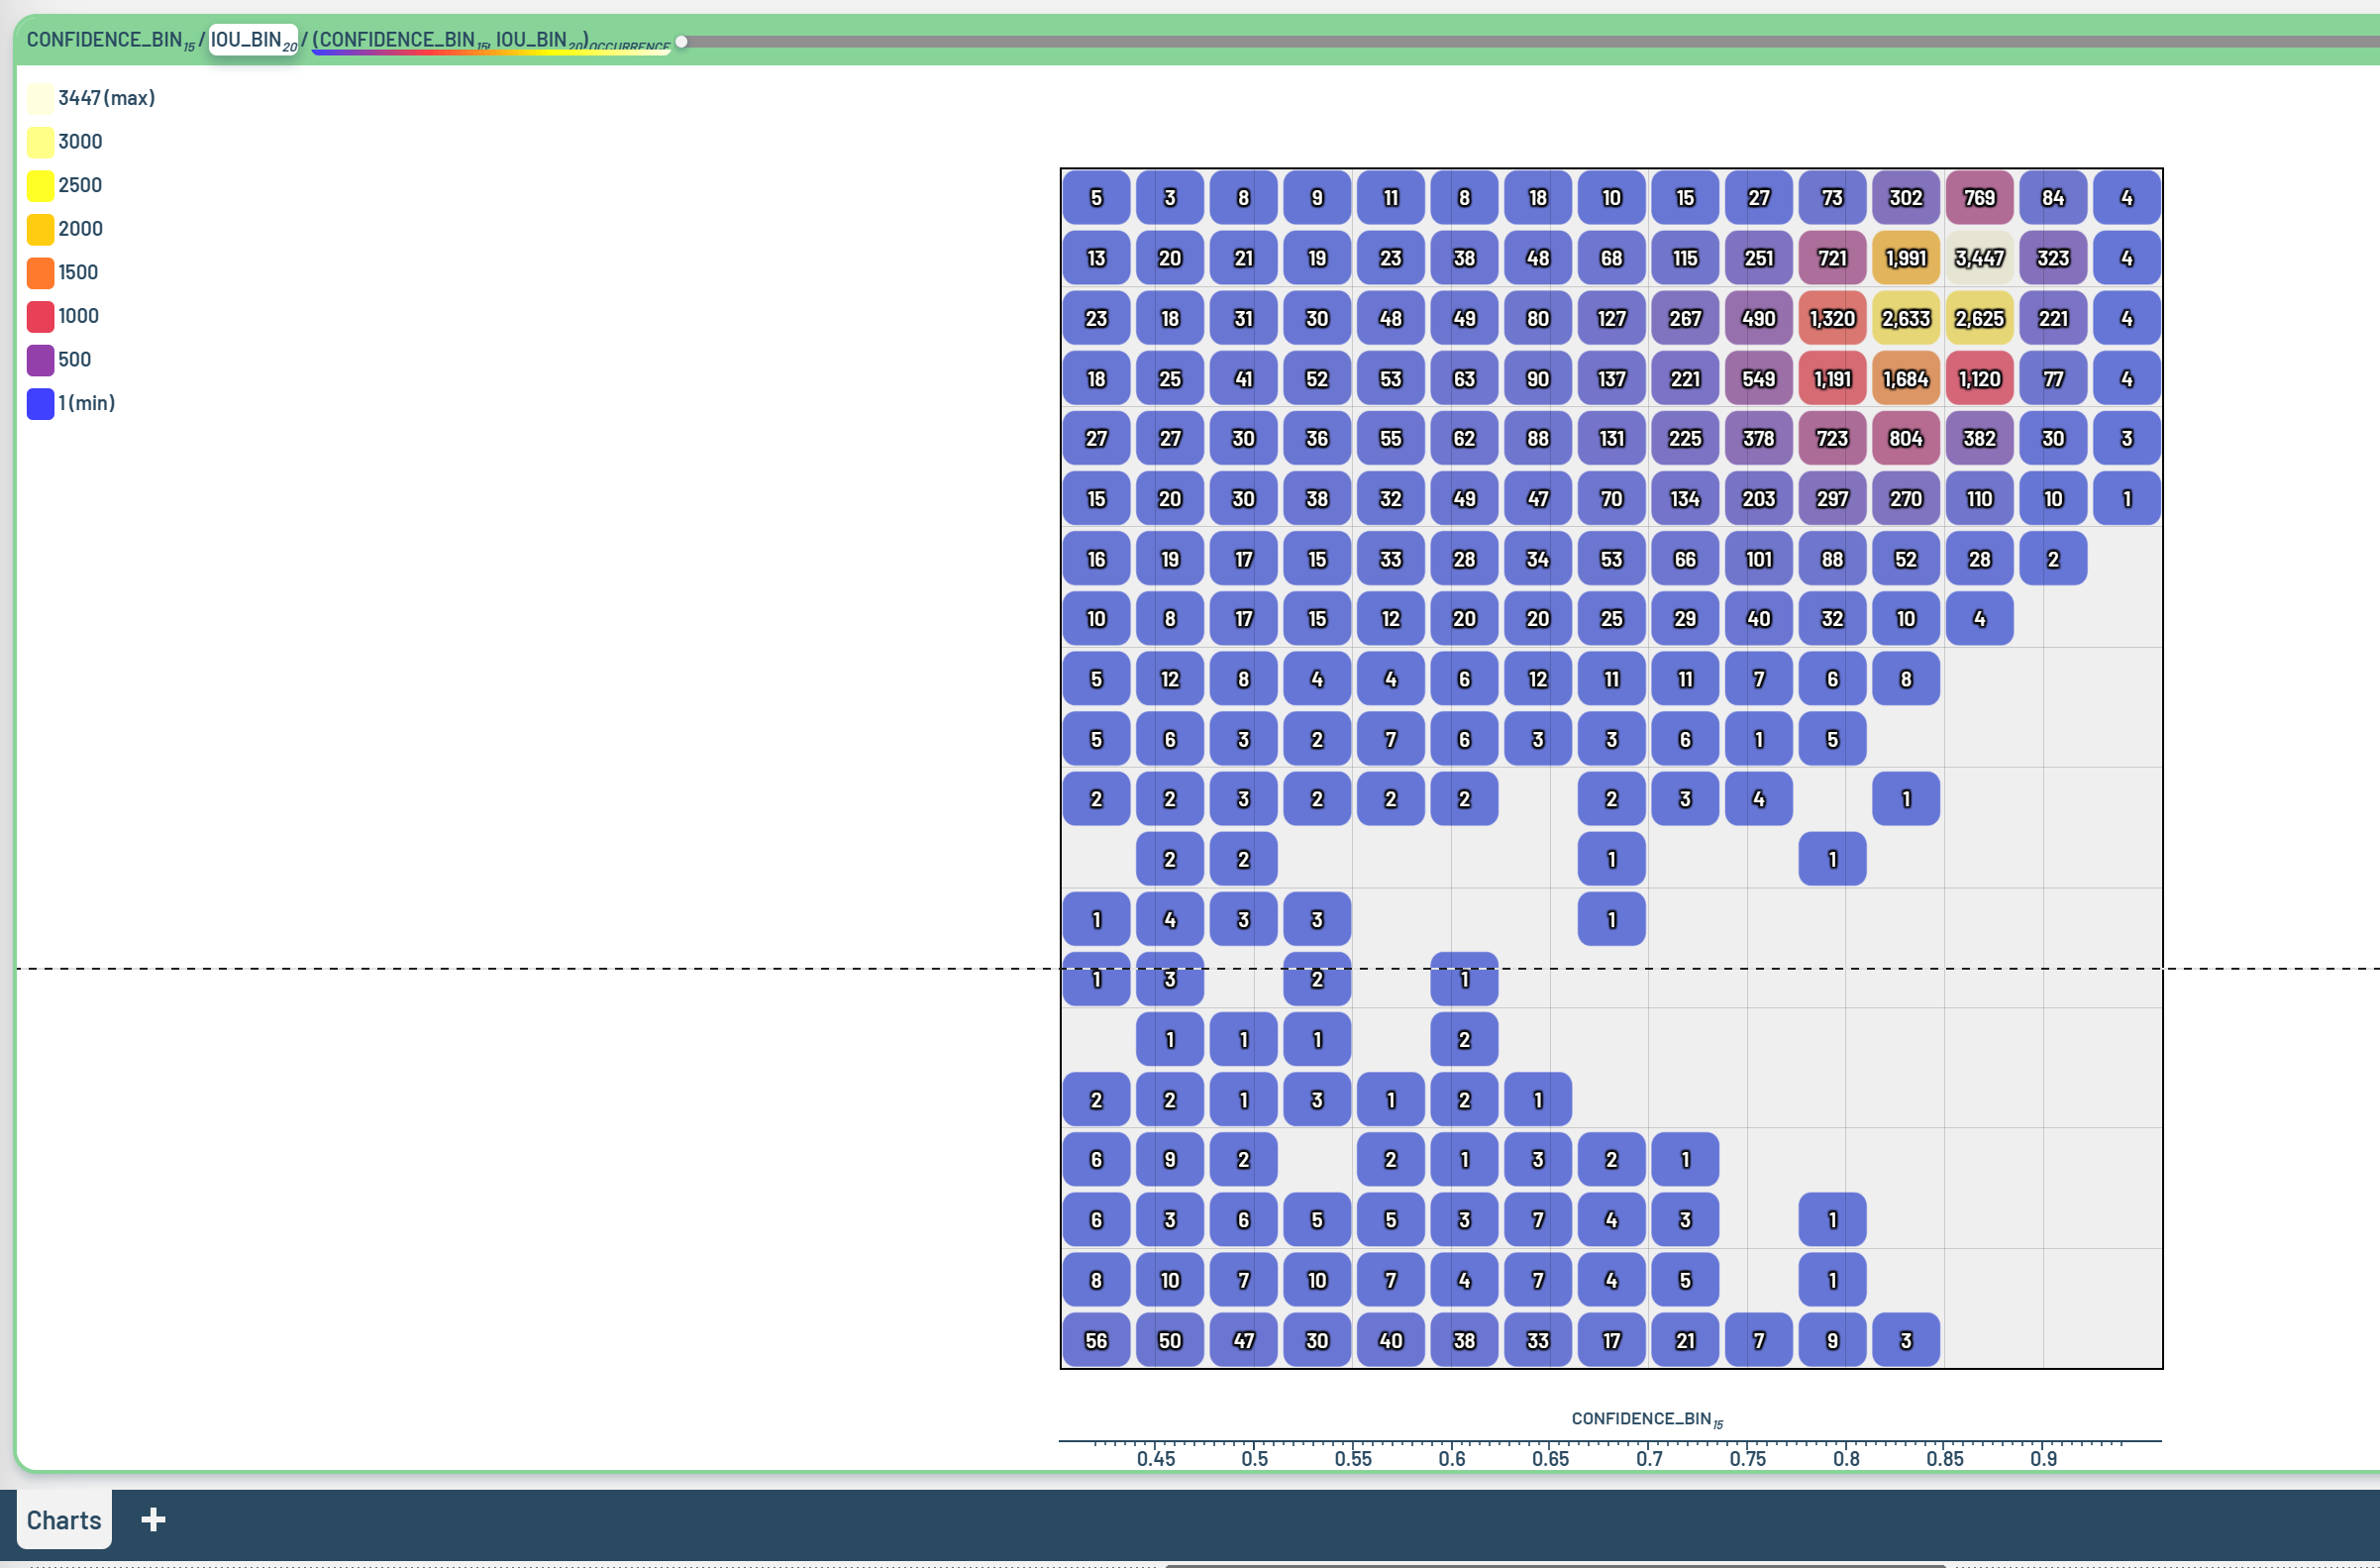Image resolution: width=2380 pixels, height=1568 pixels.
Task: Click the heatmap cell showing 3,447
Action: pos(1979,258)
